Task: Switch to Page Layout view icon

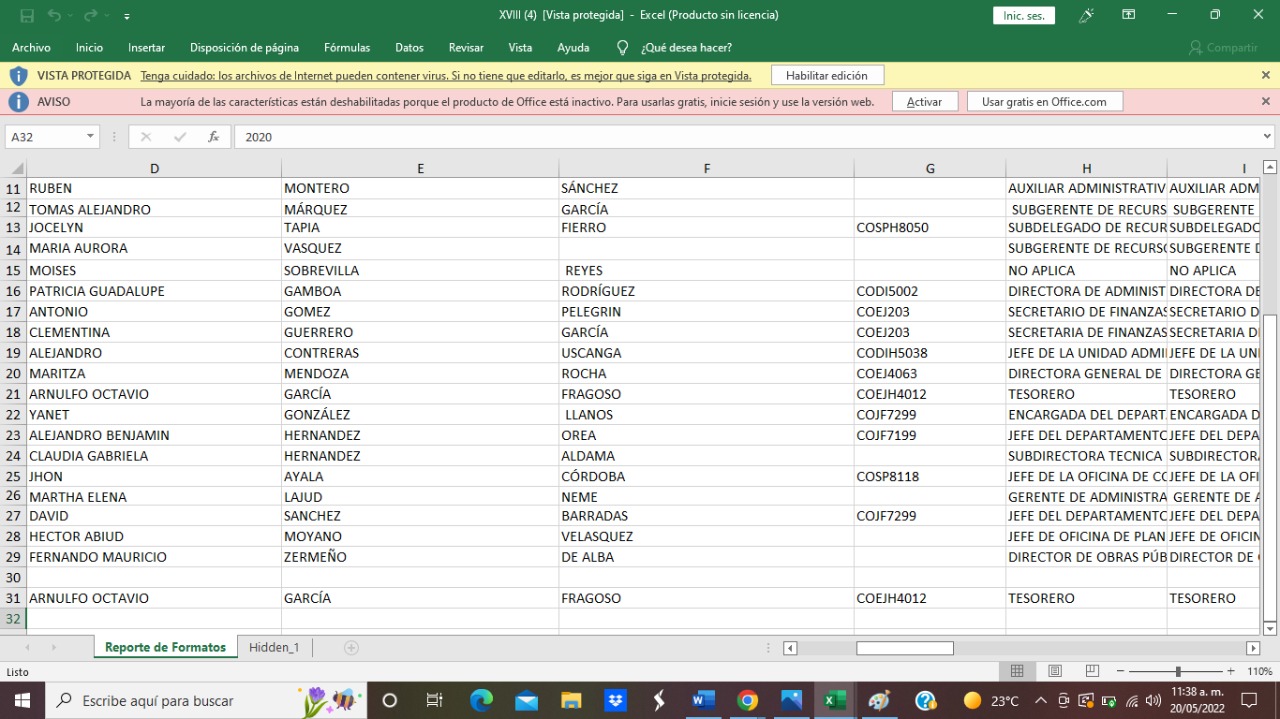Action: point(1054,671)
